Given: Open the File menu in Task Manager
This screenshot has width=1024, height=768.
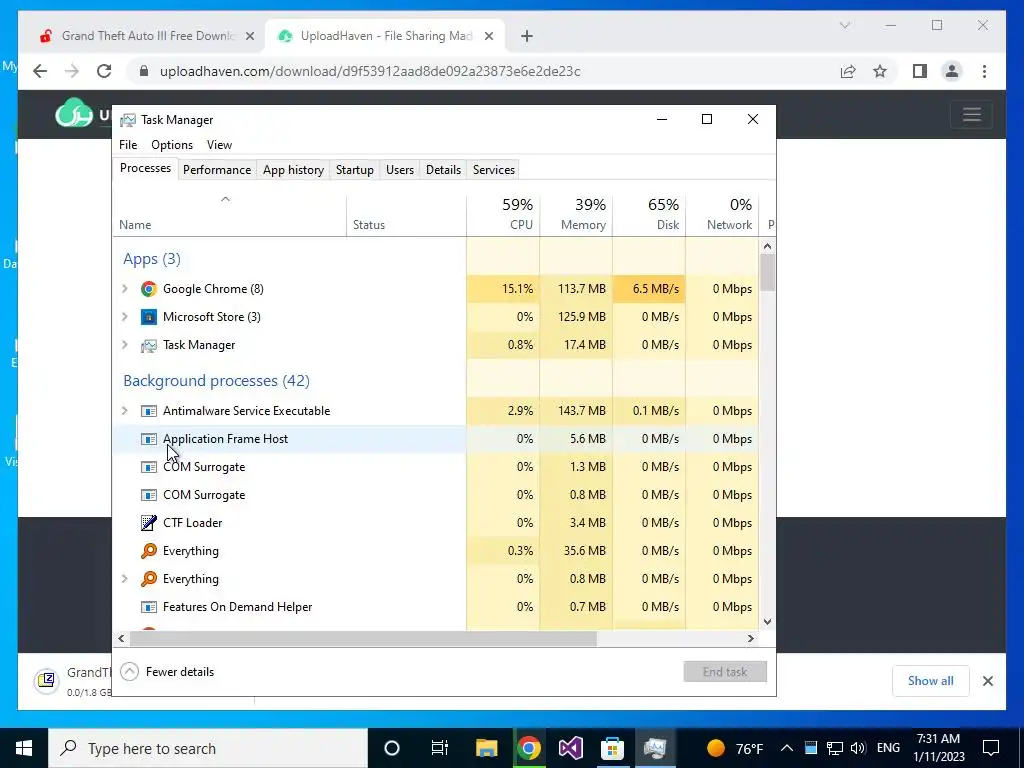Looking at the screenshot, I should (x=128, y=145).
